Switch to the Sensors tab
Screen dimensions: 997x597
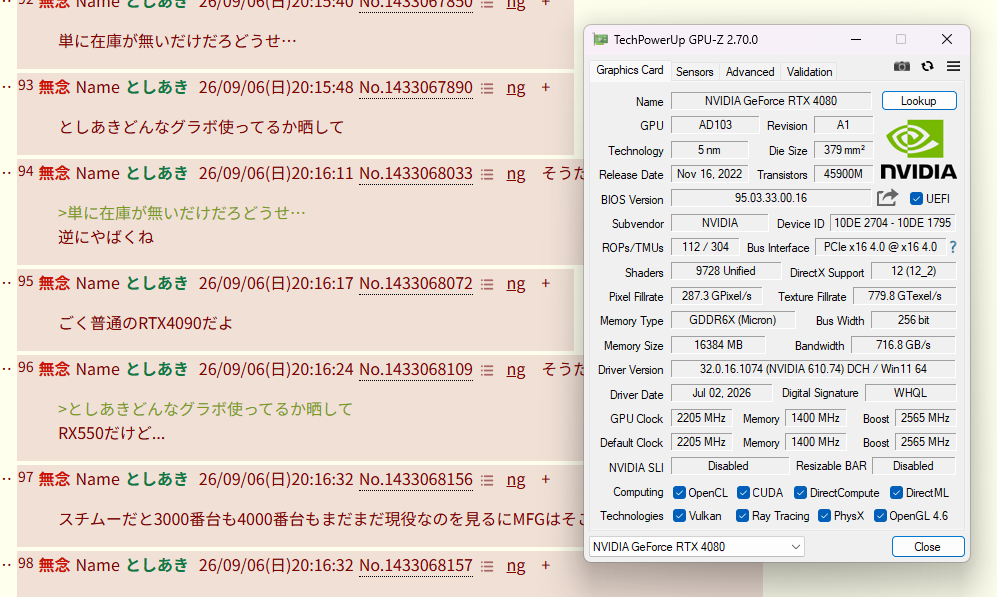click(694, 72)
